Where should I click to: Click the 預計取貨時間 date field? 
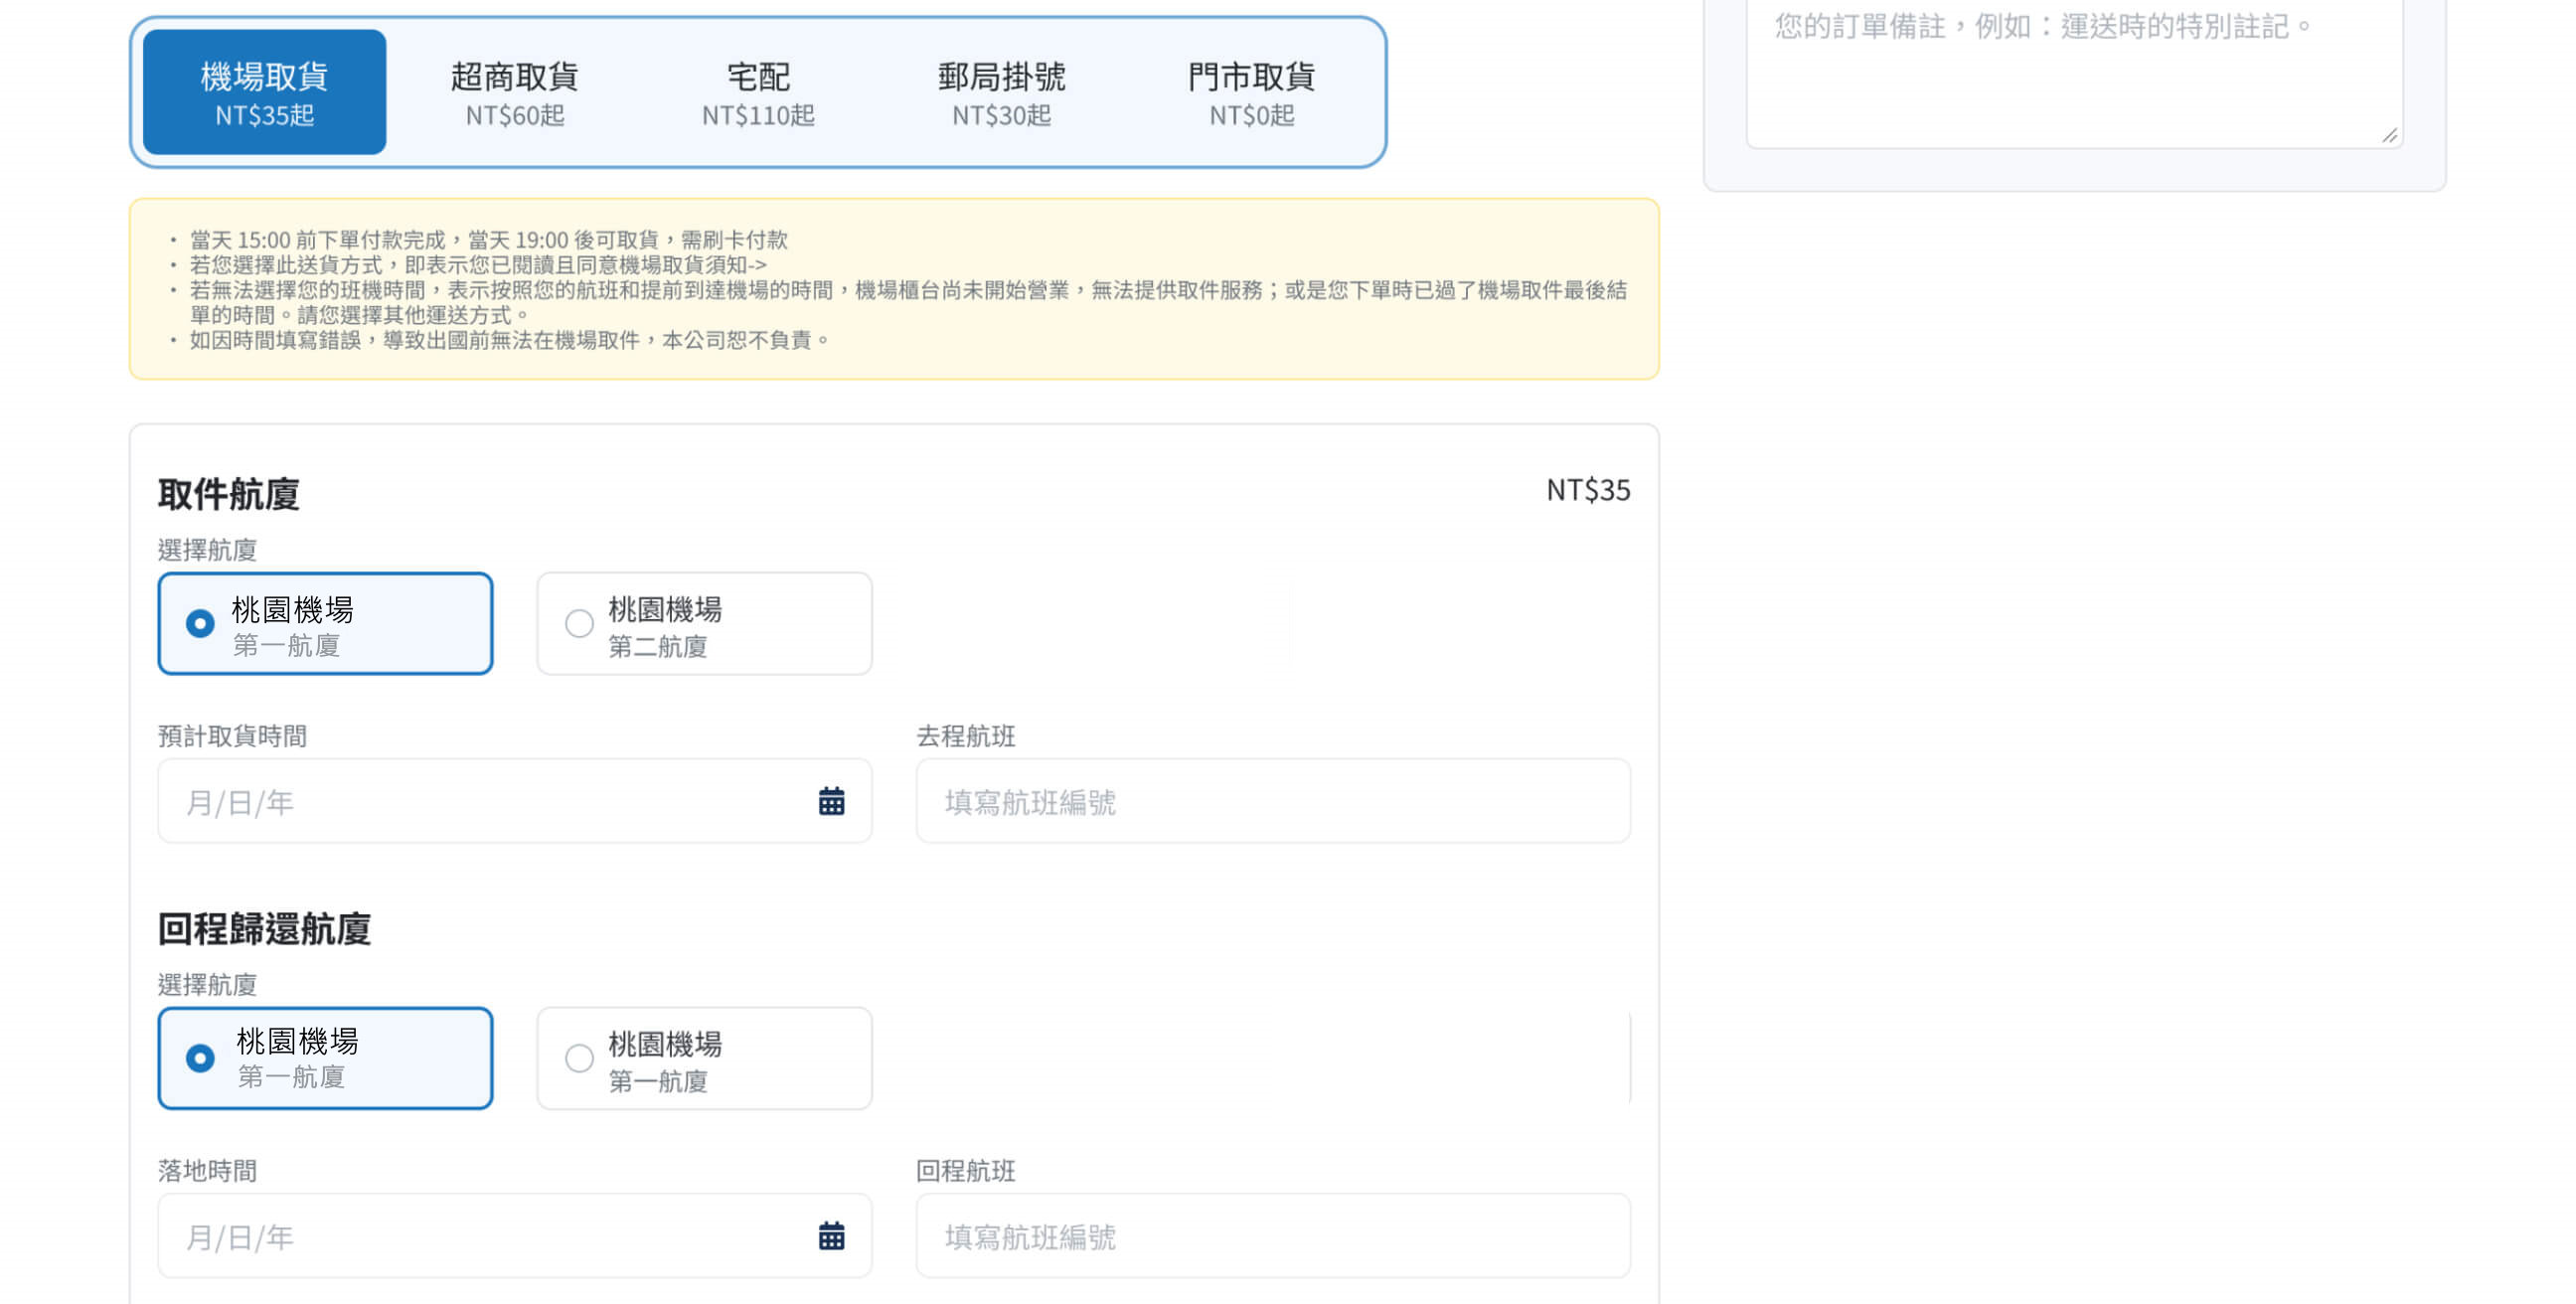tap(514, 801)
